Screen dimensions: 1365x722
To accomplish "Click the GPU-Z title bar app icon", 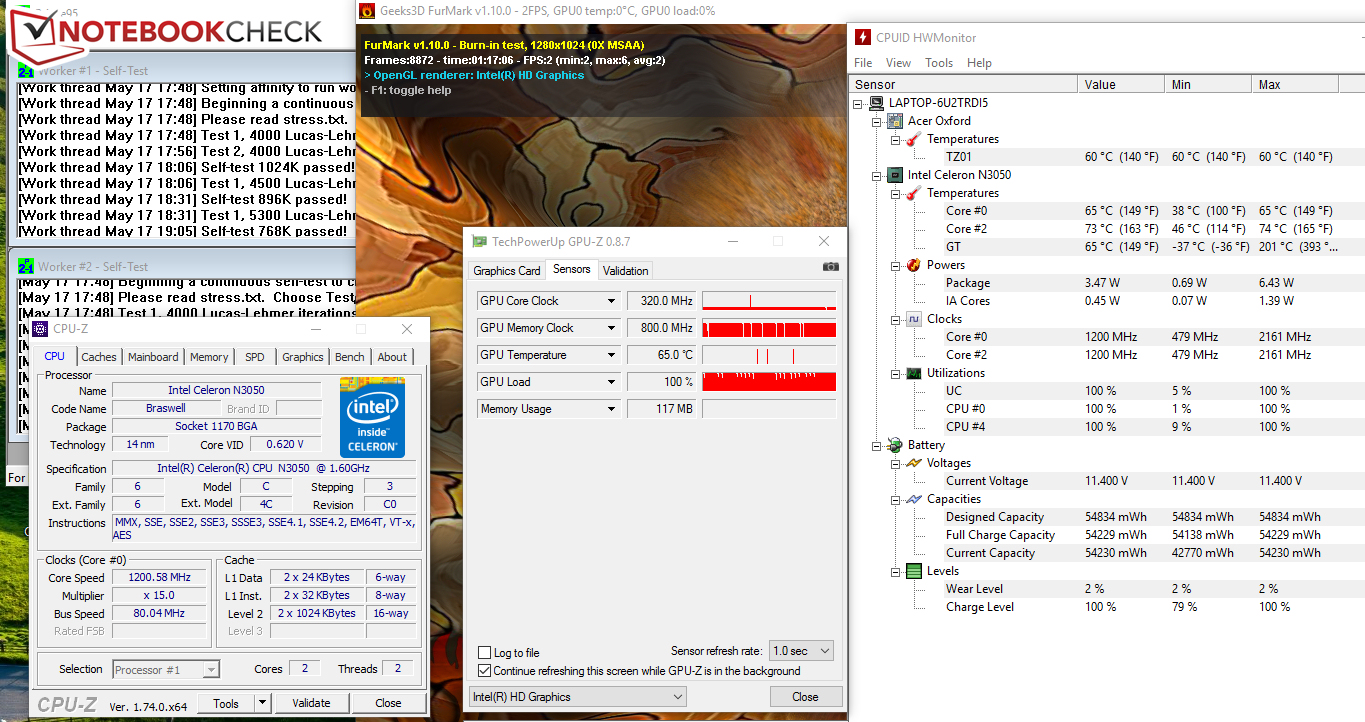I will tap(479, 242).
